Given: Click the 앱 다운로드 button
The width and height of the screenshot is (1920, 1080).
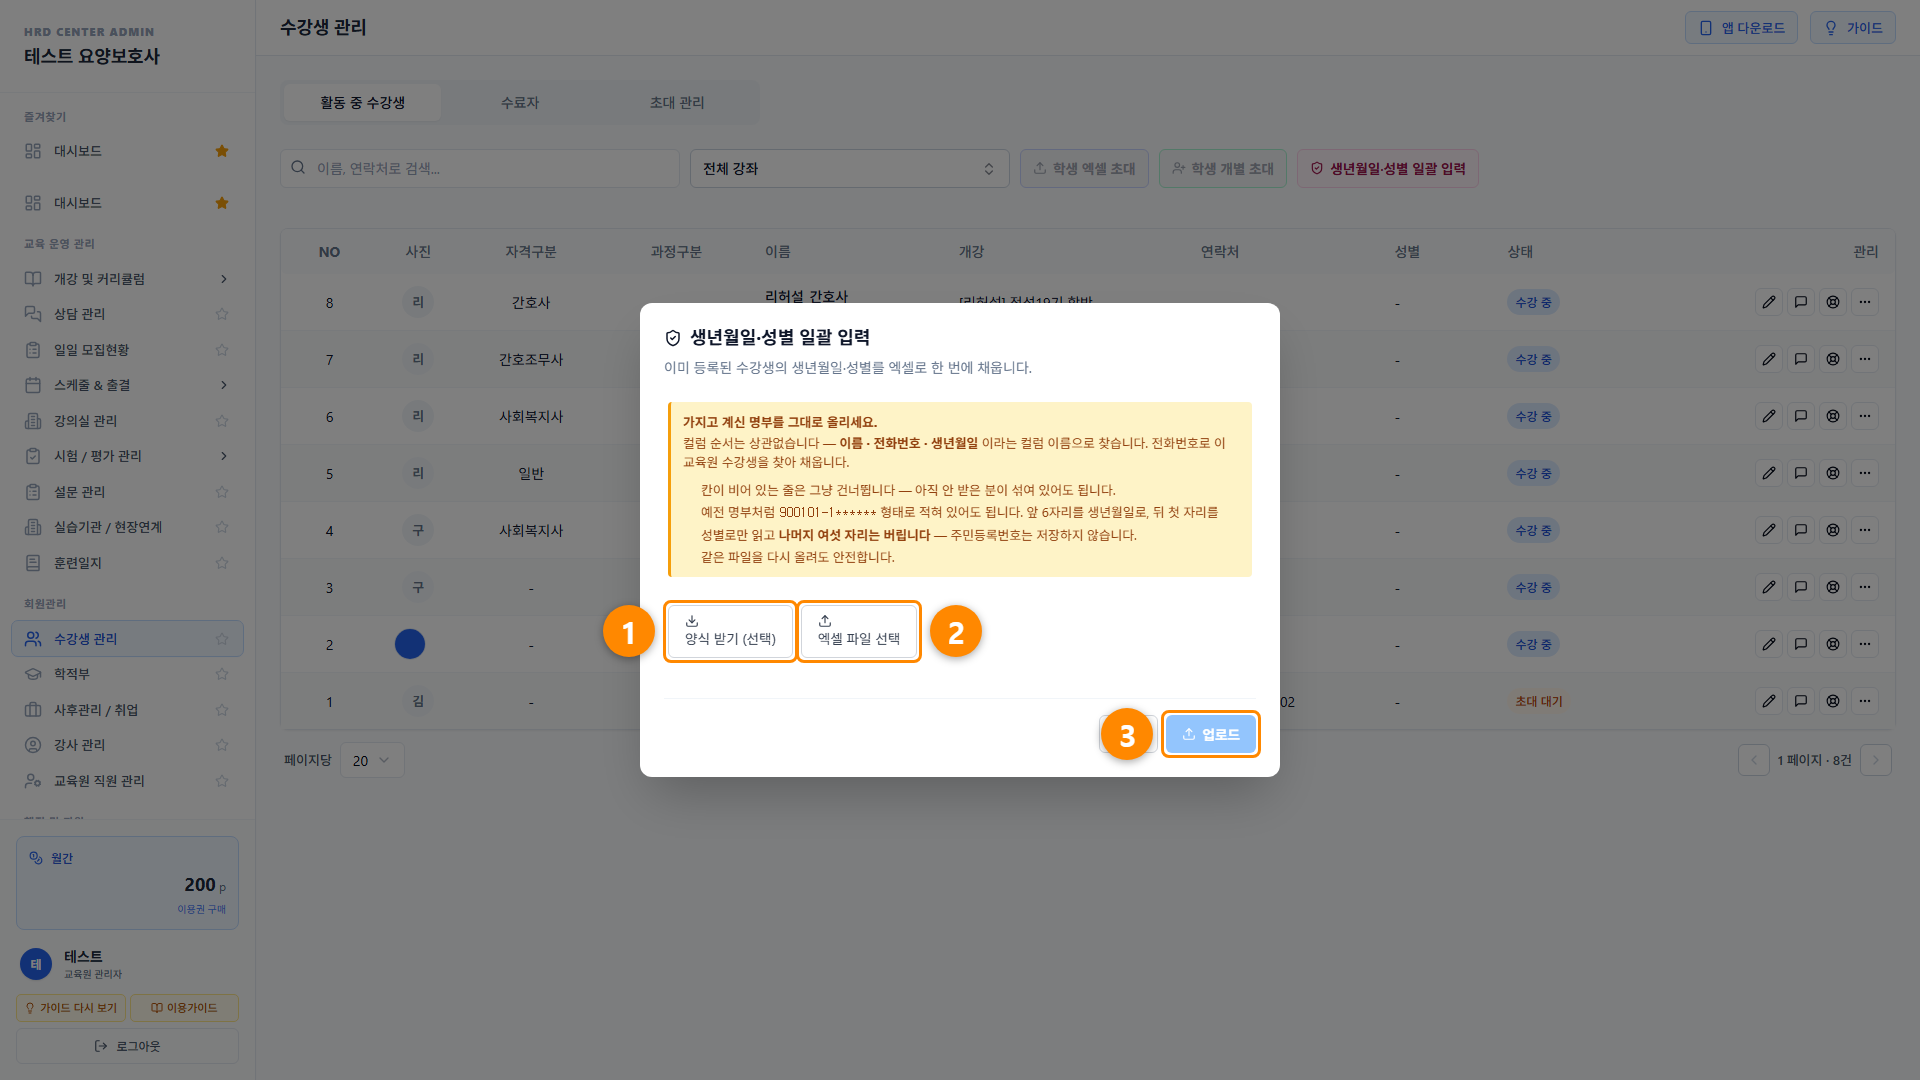Looking at the screenshot, I should pyautogui.click(x=1741, y=28).
